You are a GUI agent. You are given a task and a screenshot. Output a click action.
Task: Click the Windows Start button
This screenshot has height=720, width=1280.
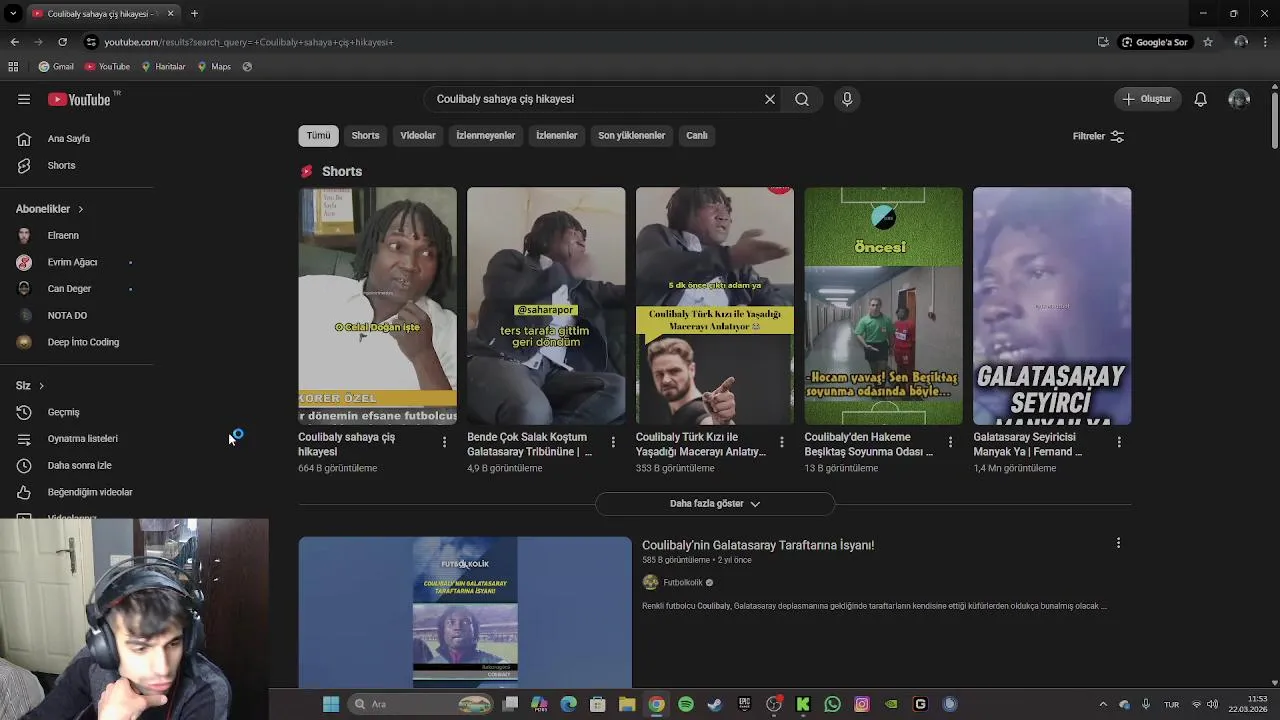pyautogui.click(x=331, y=704)
